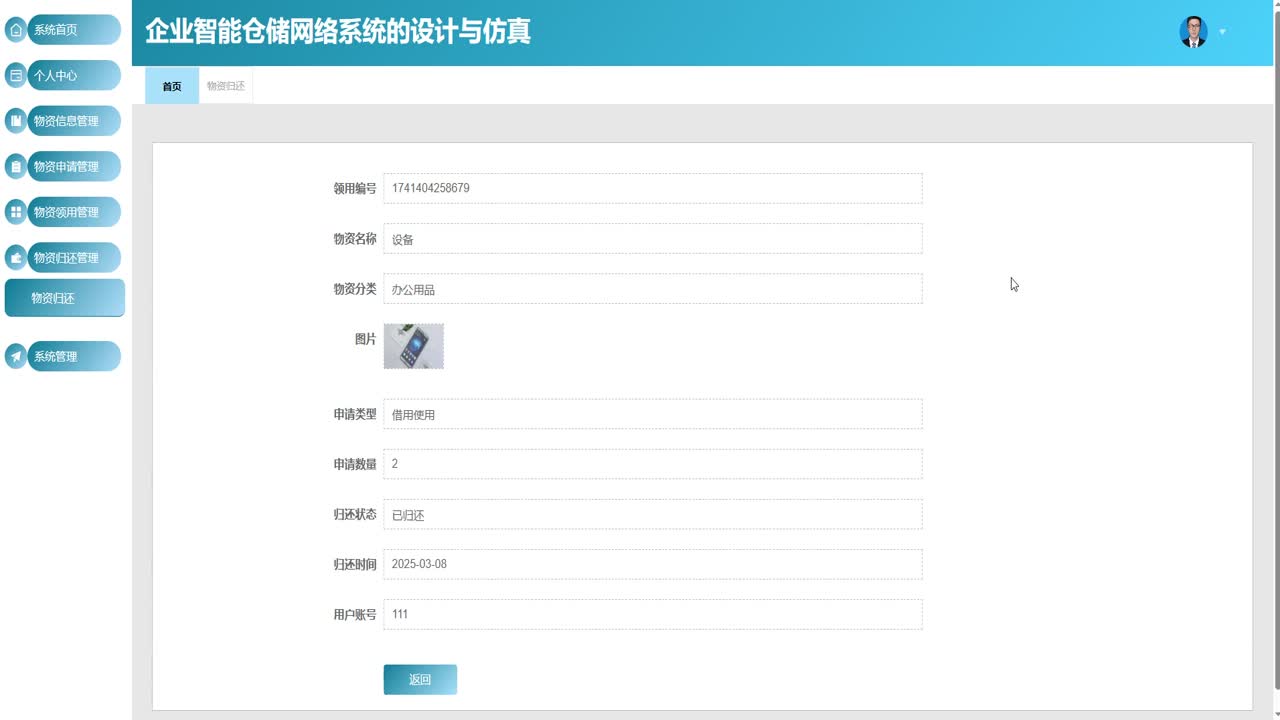The height and width of the screenshot is (720, 1280).
Task: Expand 物资申请管理 menu
Action: click(74, 166)
